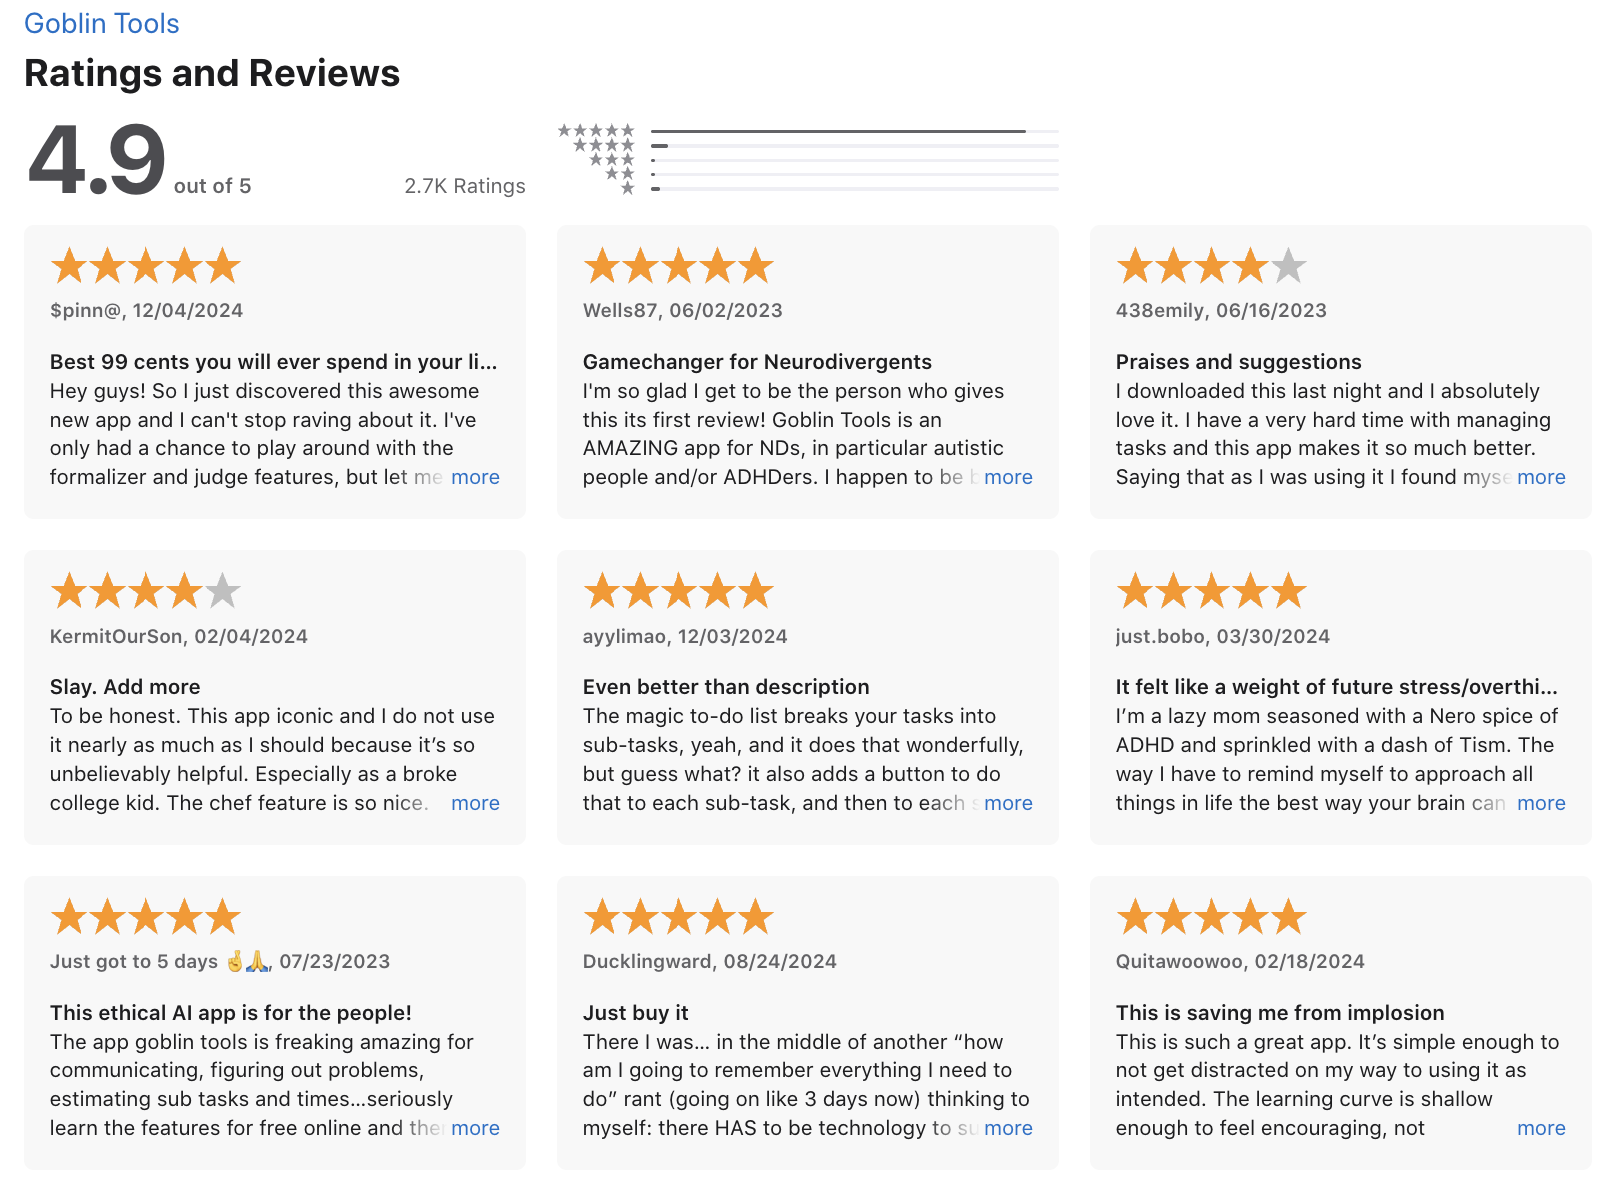Expand $pinn@'s review with the more link
The width and height of the screenshot is (1618, 1188).
(474, 478)
